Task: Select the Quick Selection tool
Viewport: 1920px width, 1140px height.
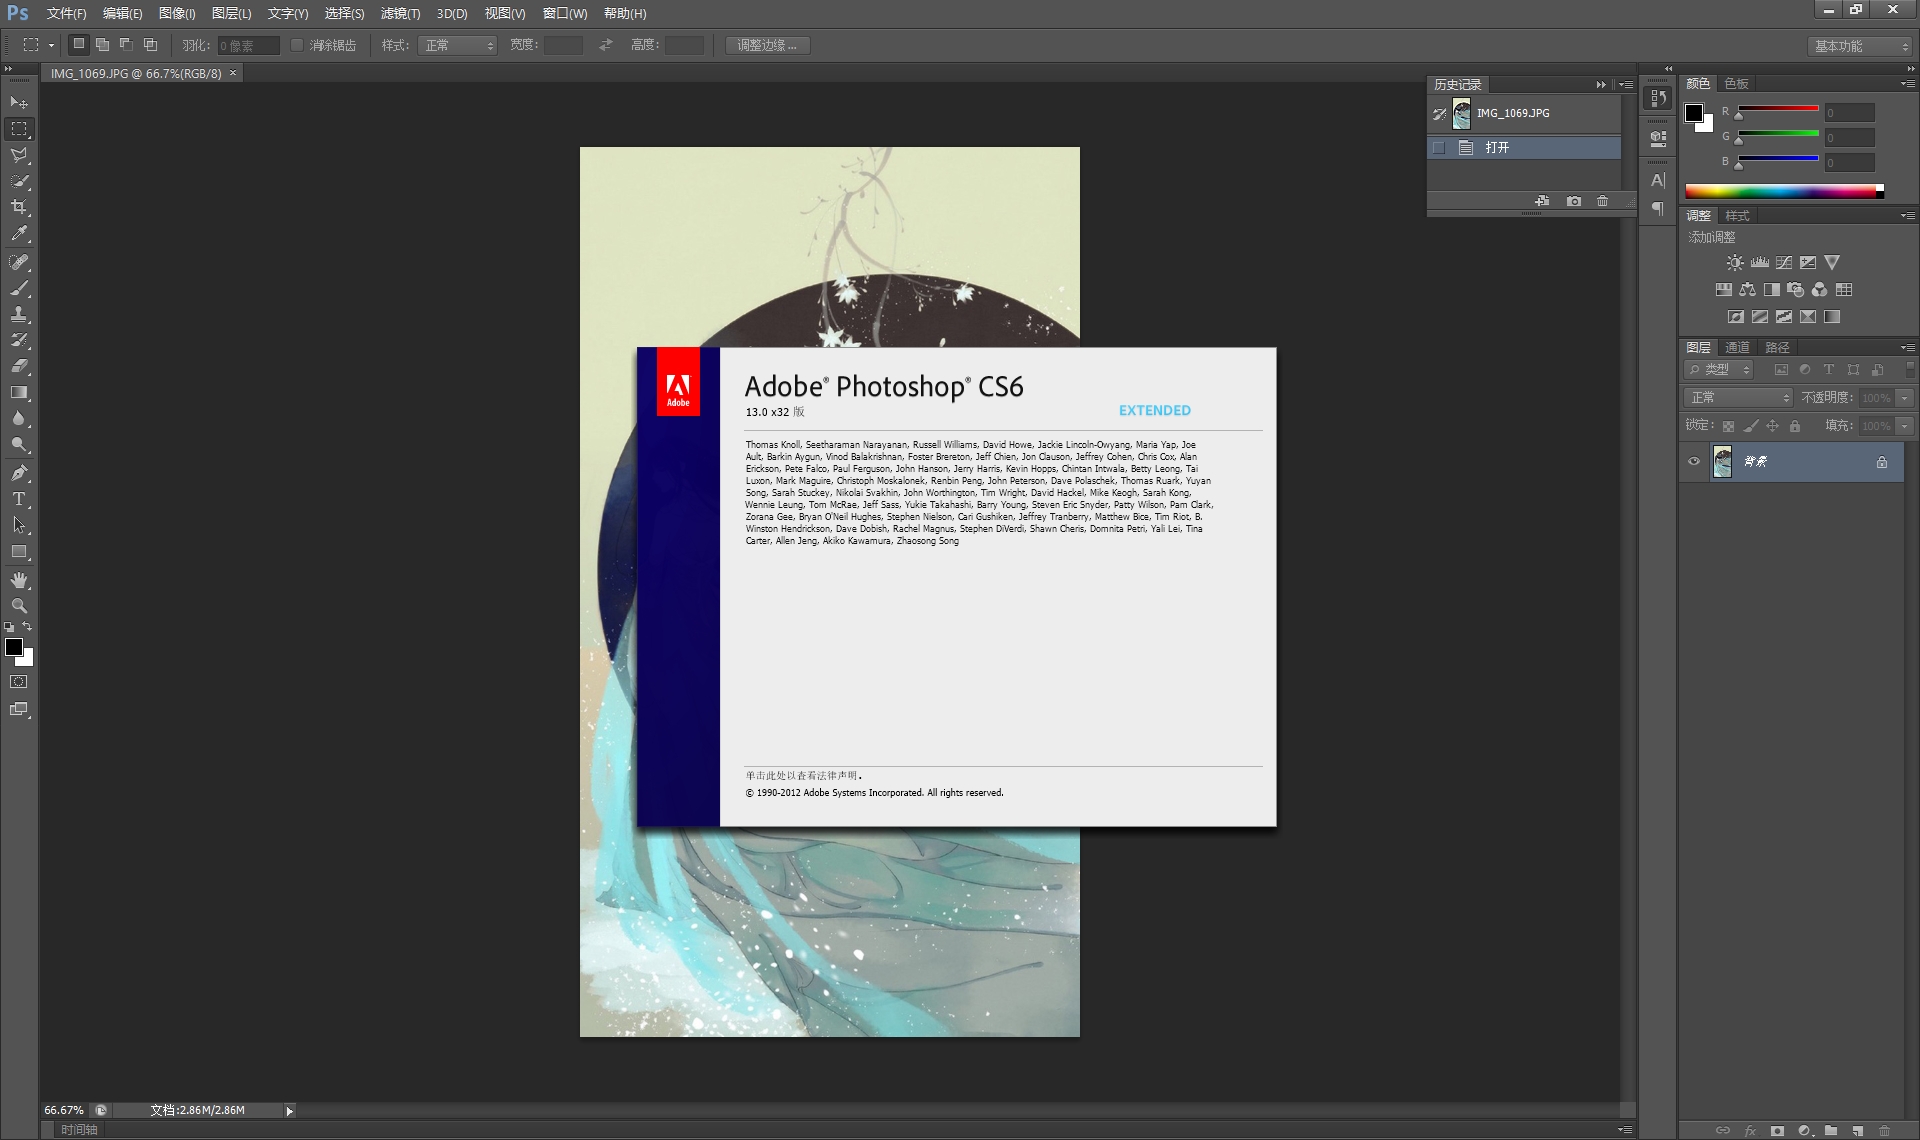Action: (x=19, y=181)
